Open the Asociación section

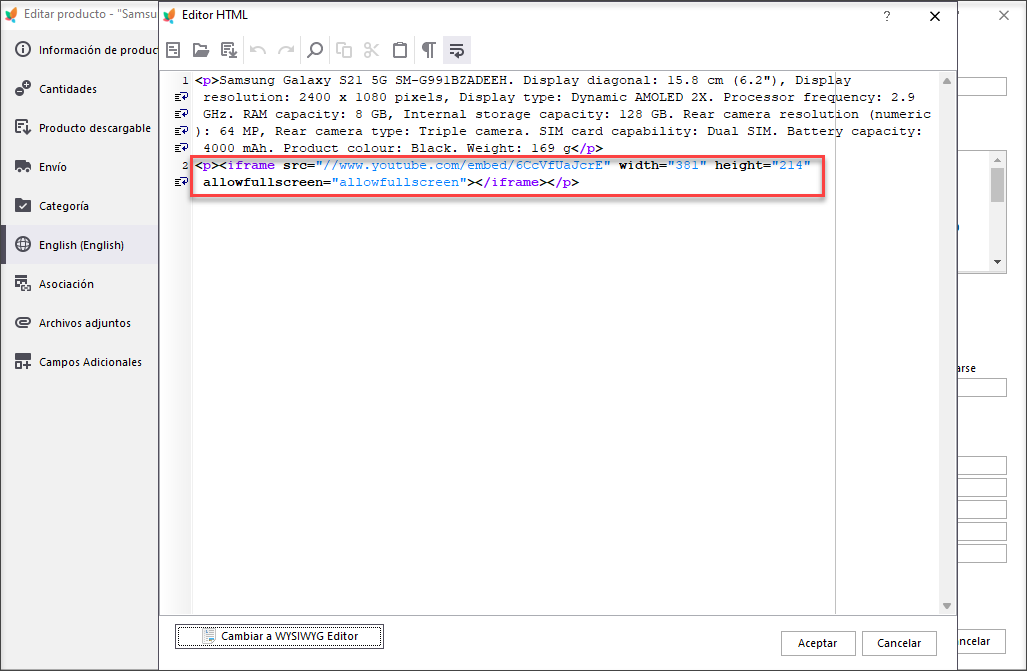[79, 284]
